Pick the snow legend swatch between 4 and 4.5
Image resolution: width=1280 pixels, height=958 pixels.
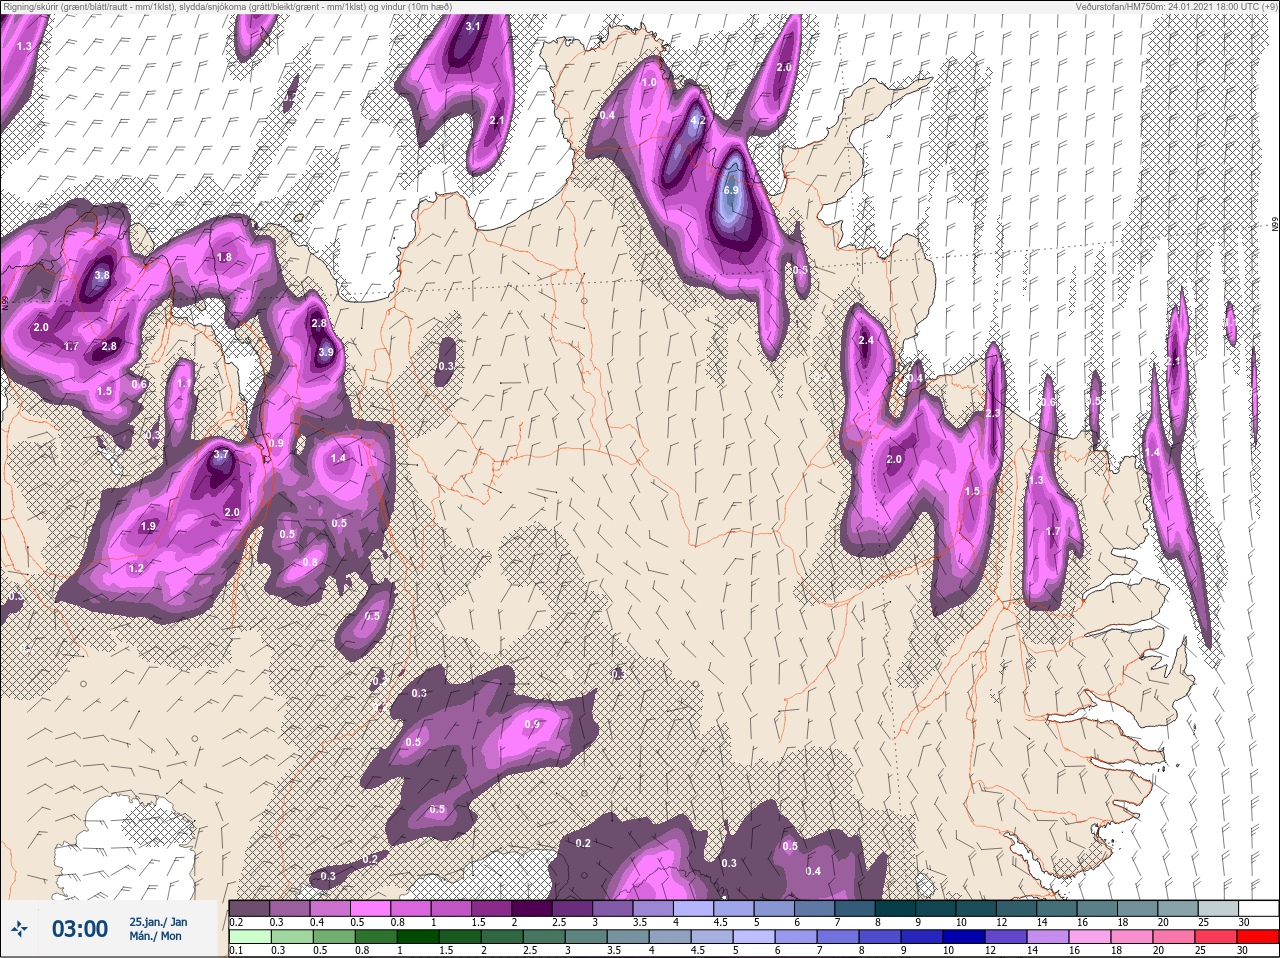pos(695,908)
